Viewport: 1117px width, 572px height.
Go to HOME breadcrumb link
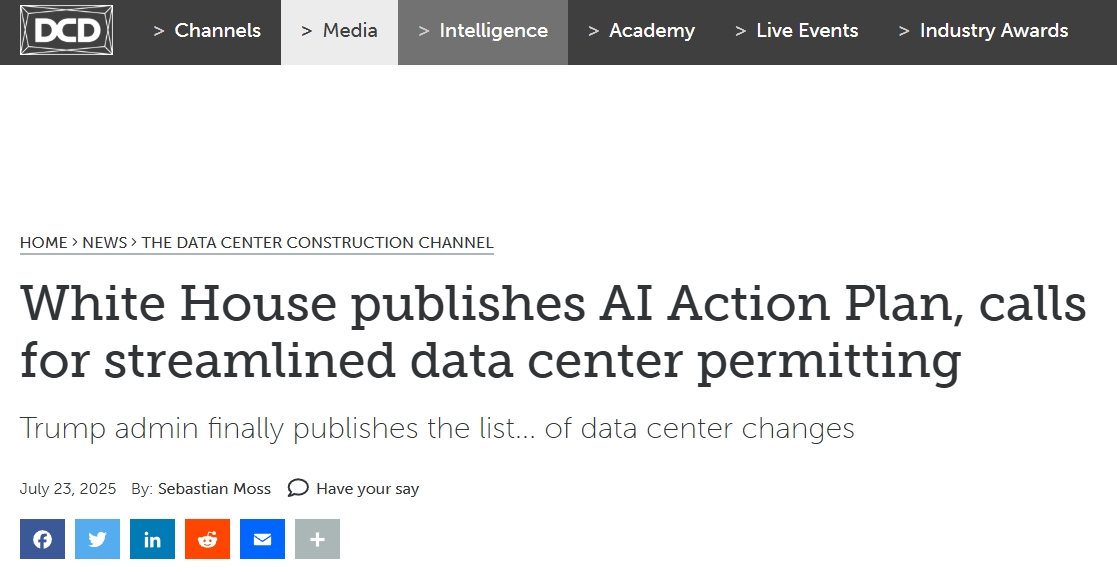click(x=43, y=242)
